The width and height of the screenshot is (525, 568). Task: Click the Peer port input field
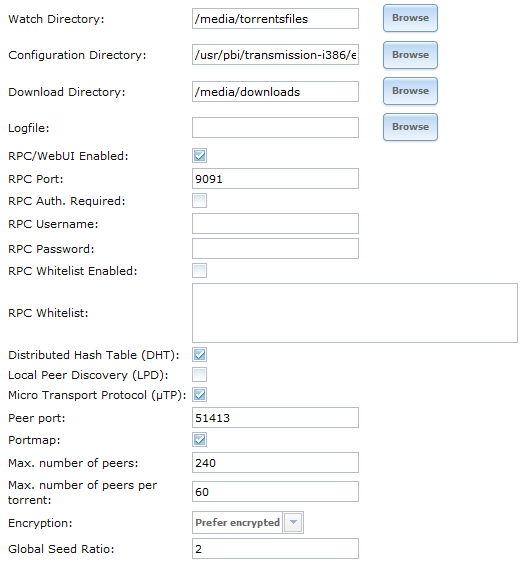[x=275, y=418]
